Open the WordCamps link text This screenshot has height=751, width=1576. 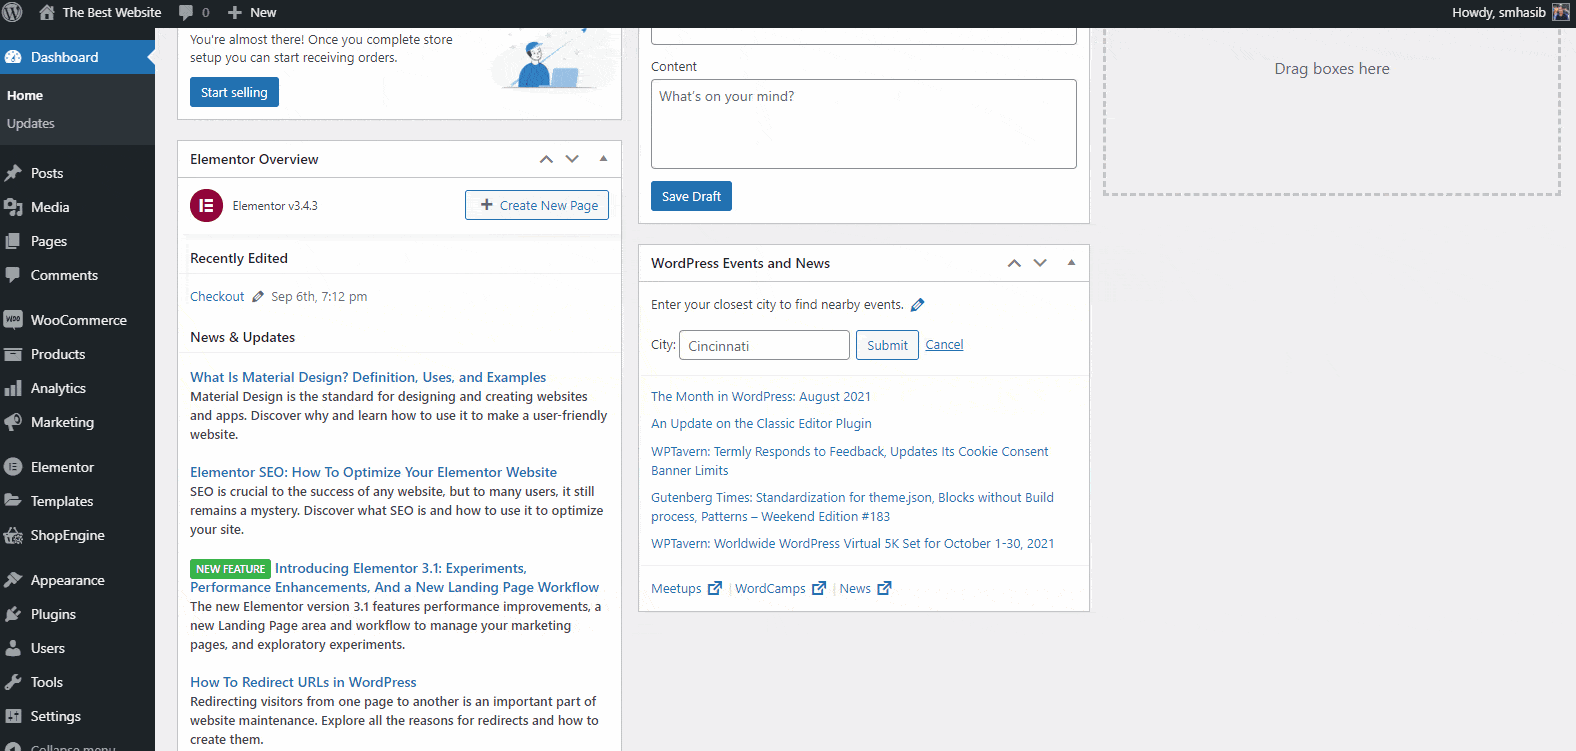pyautogui.click(x=770, y=589)
